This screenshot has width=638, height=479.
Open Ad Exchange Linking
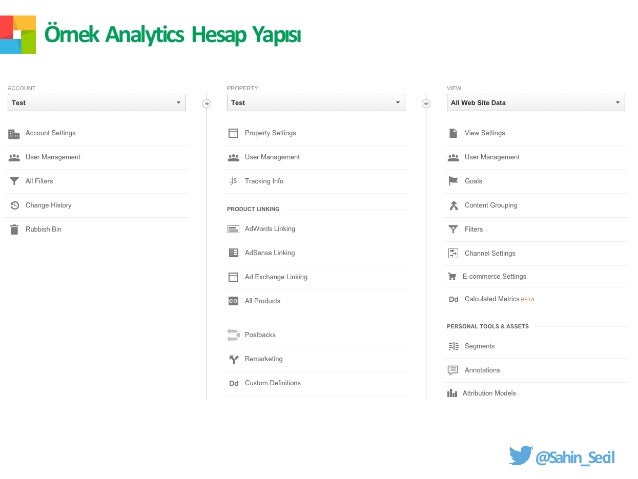point(276,277)
